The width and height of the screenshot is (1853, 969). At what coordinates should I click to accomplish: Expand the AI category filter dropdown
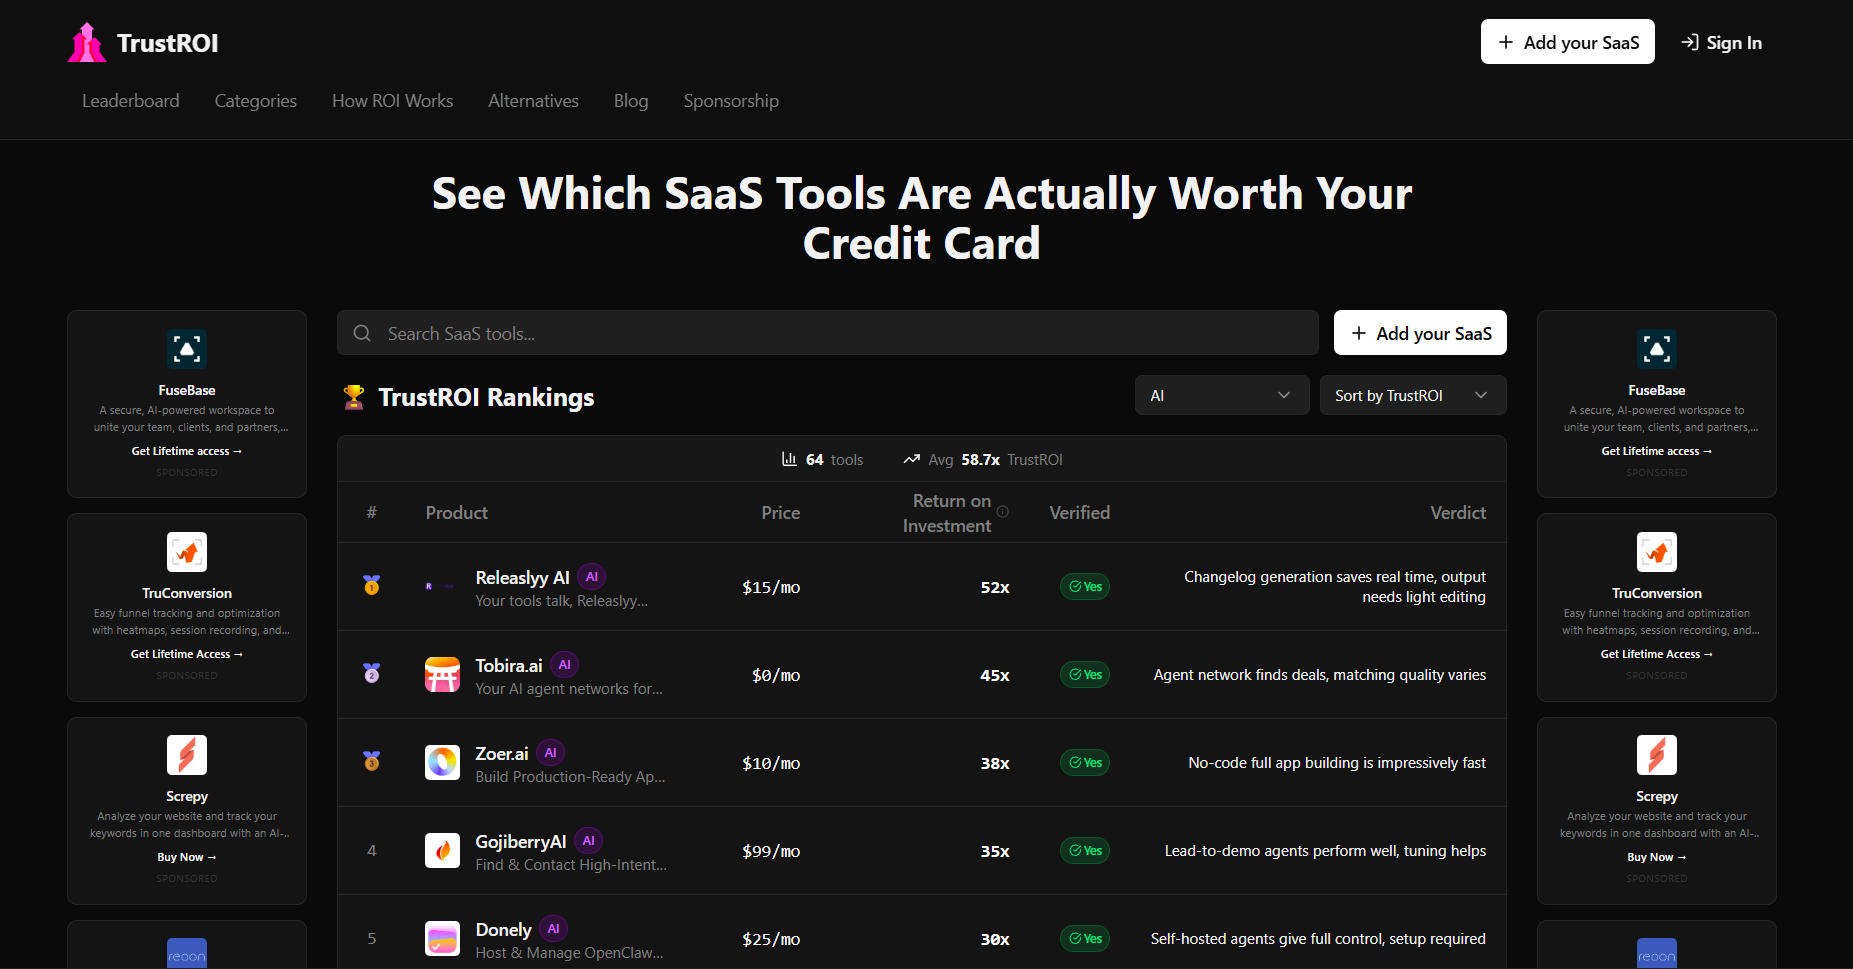pyautogui.click(x=1221, y=395)
